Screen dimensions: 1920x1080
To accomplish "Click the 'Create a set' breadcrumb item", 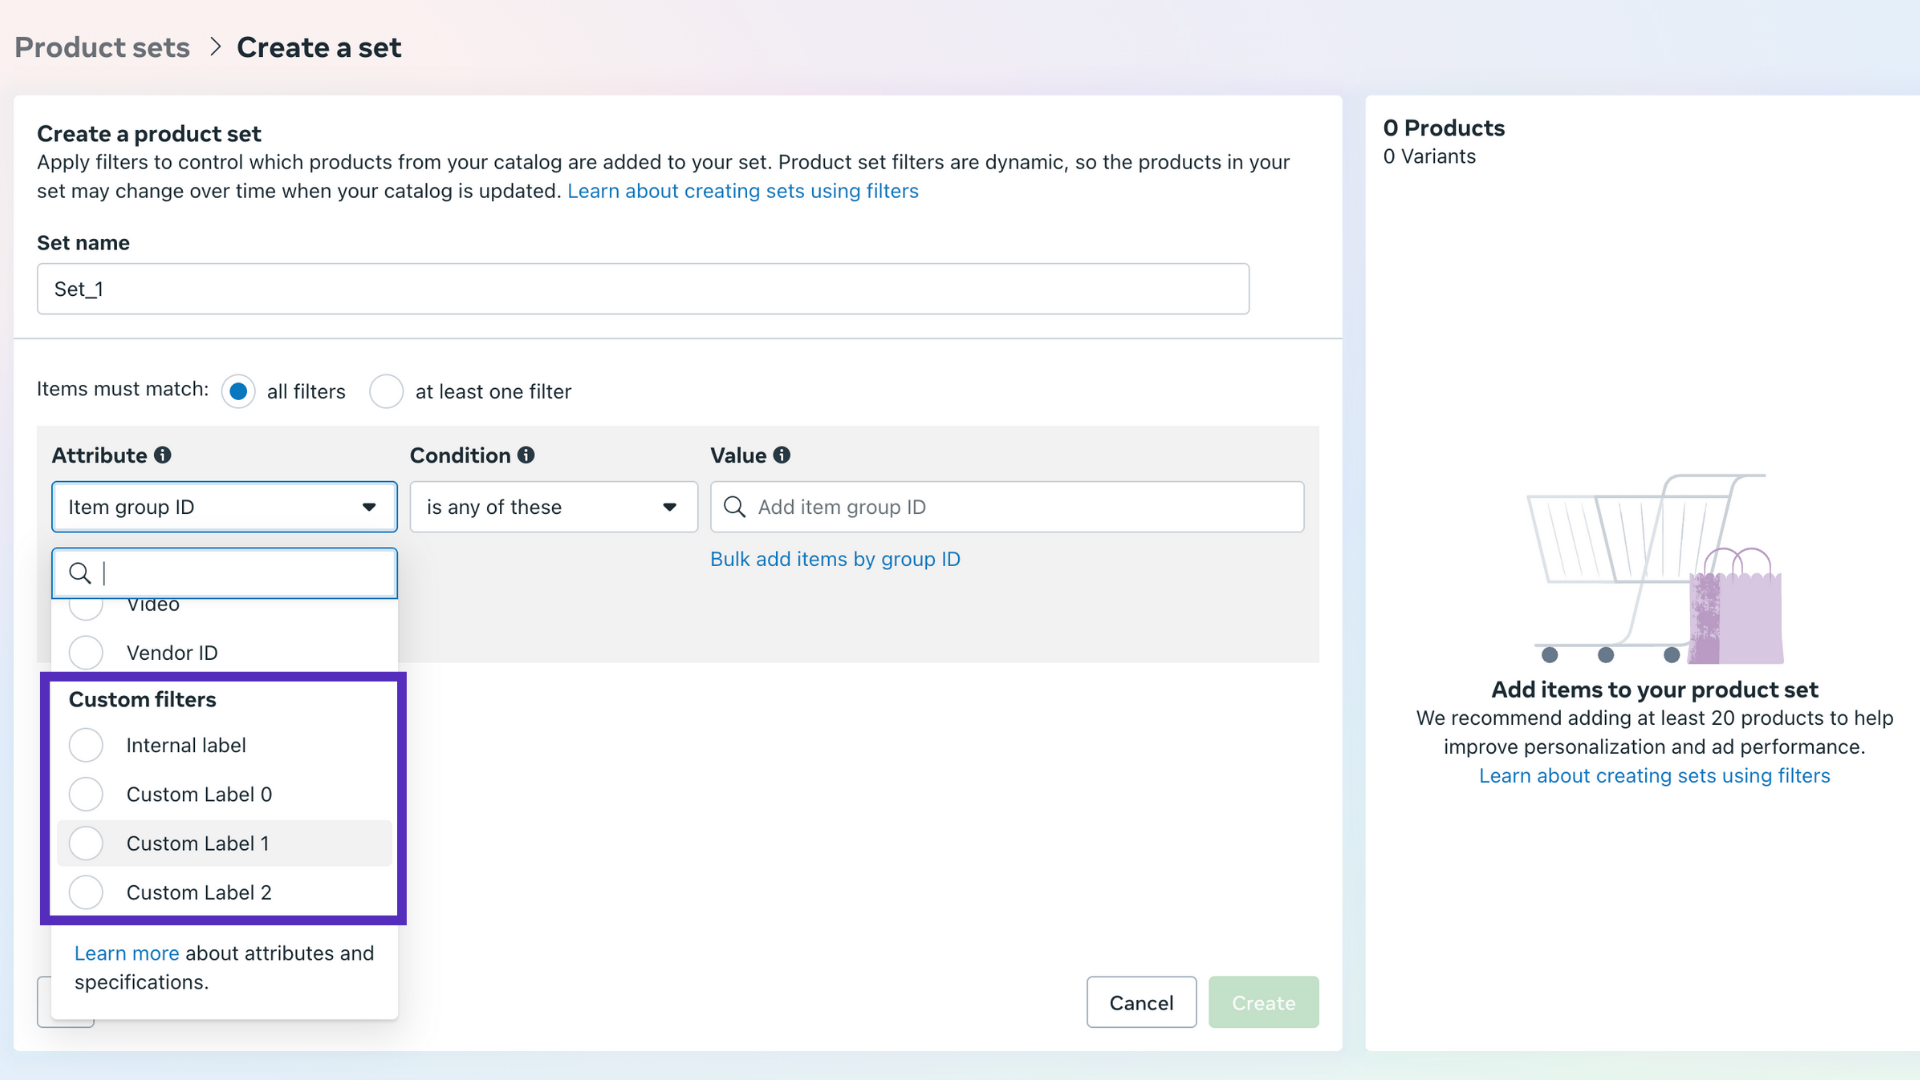I will 318,47.
